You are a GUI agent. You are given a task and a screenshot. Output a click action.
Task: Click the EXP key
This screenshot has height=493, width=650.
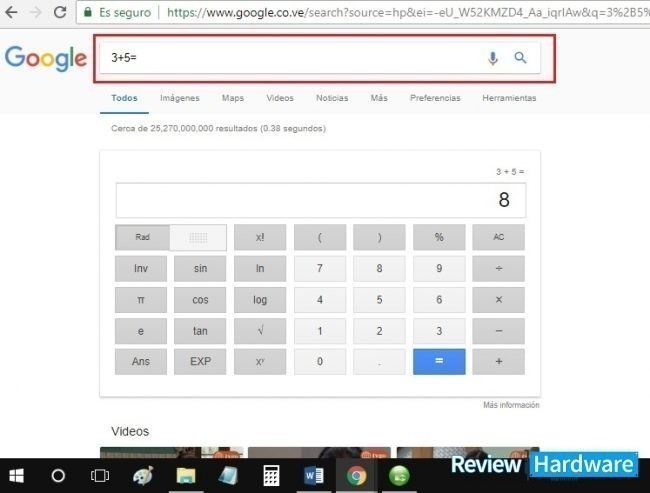[x=200, y=362]
